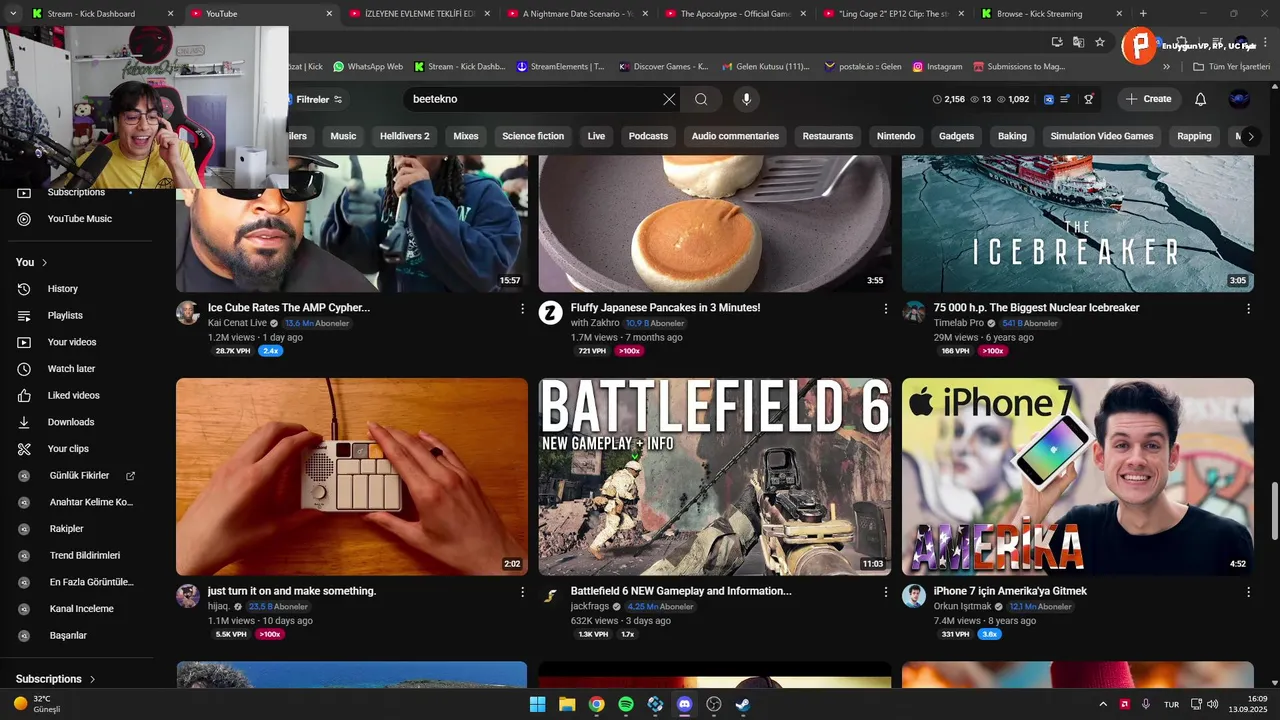Open a new browser tab
This screenshot has height=720, width=1280.
pyautogui.click(x=1143, y=14)
